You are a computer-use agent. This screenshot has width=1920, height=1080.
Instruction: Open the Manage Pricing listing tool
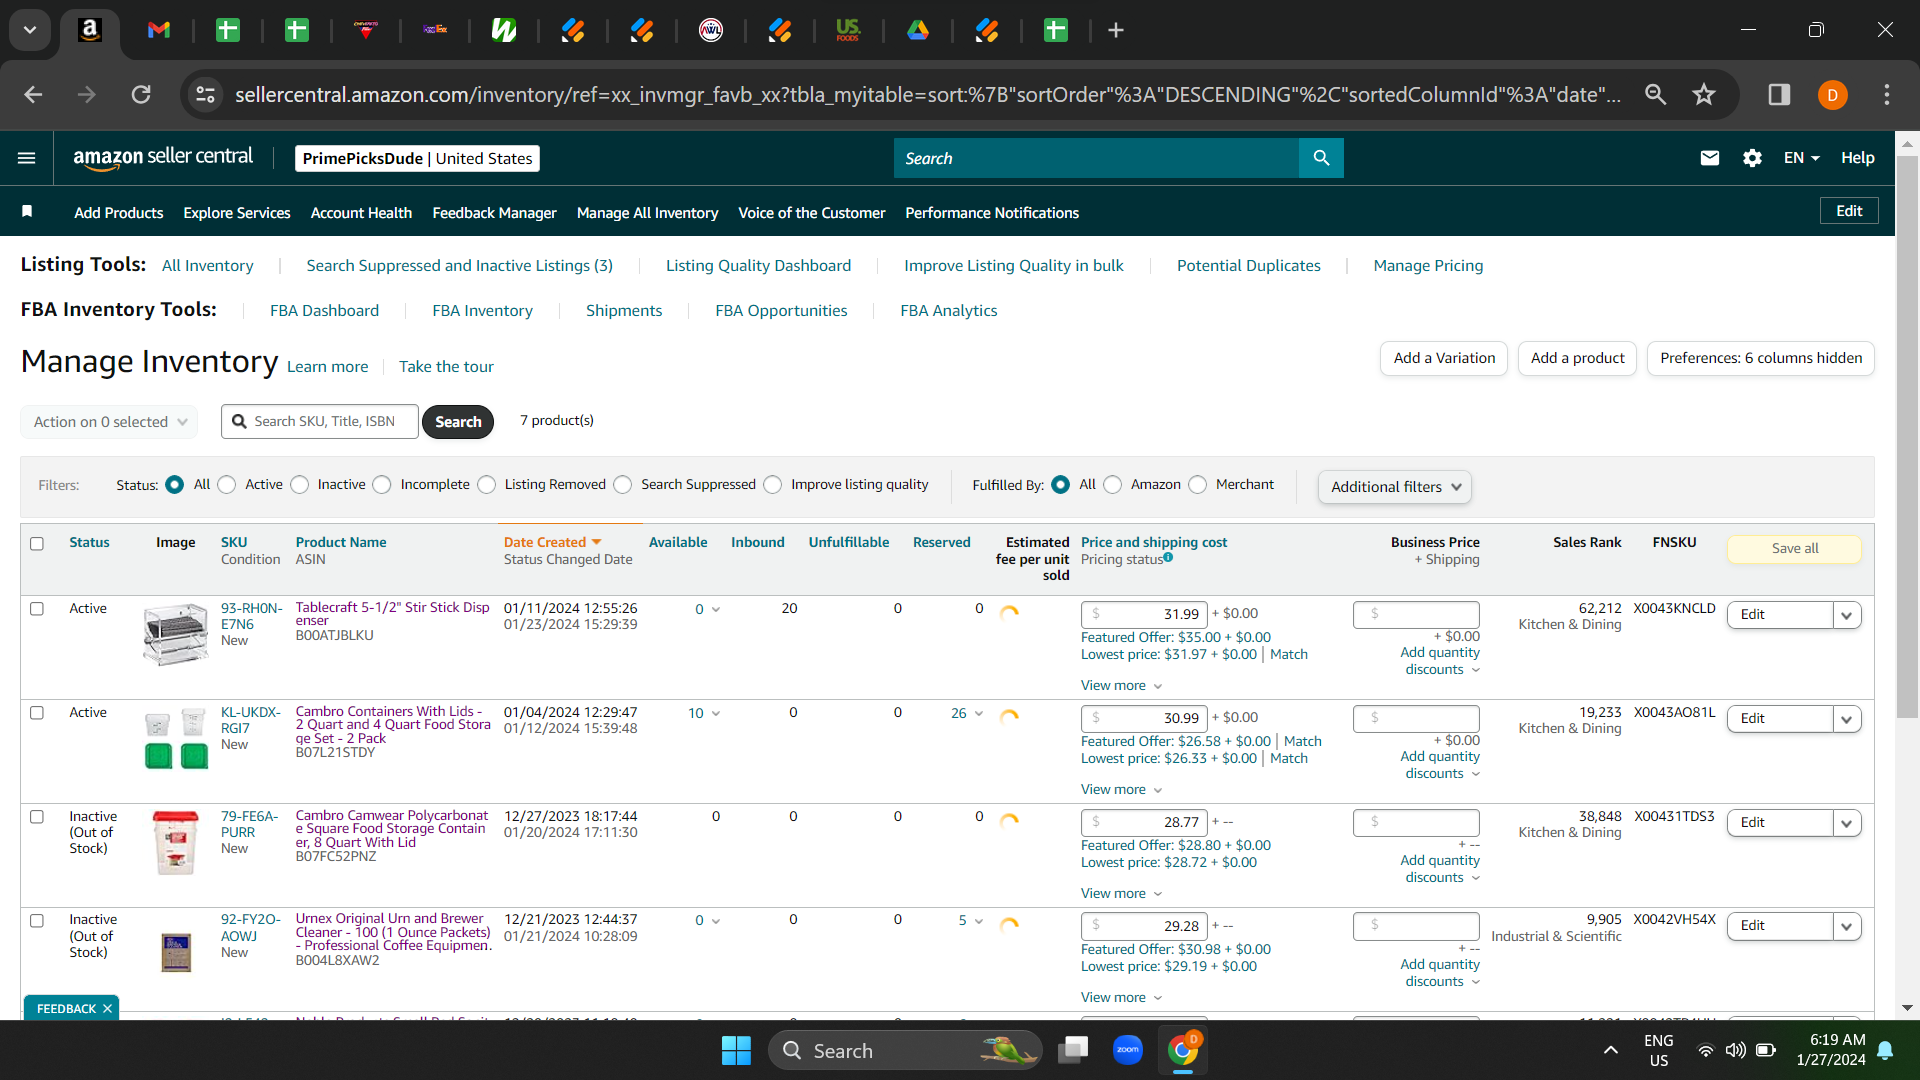click(x=1428, y=266)
